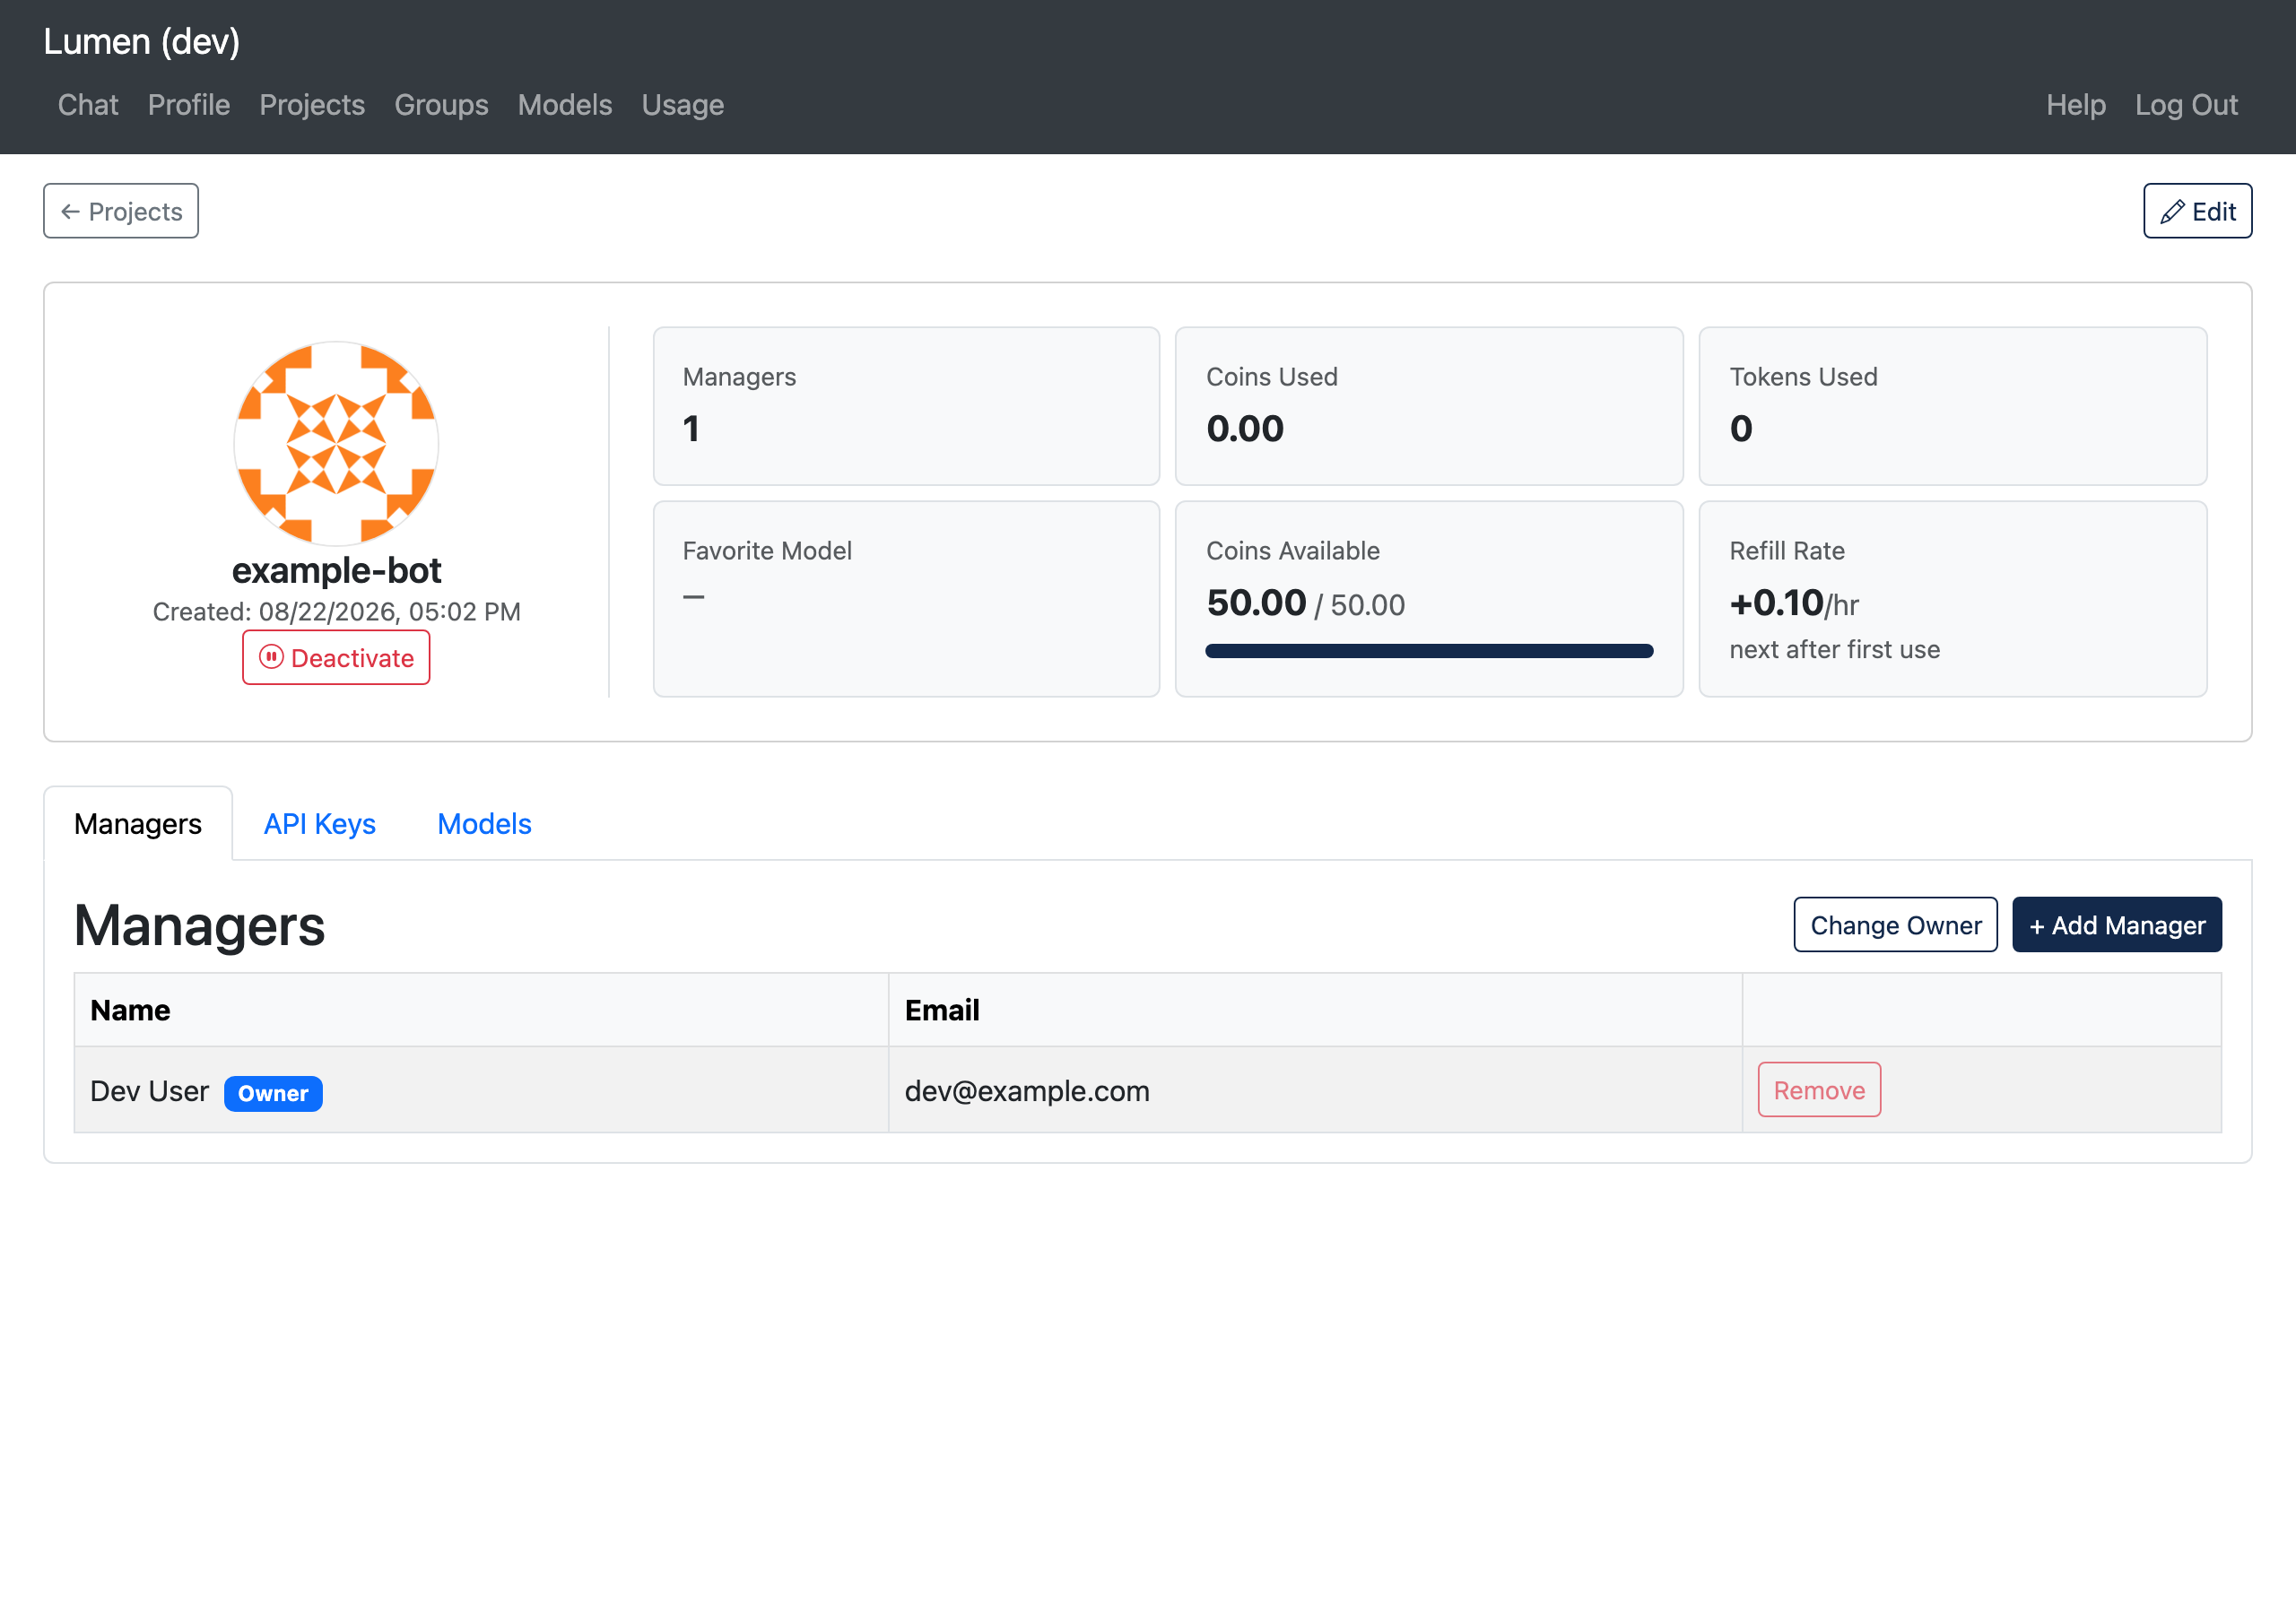
Task: Click the pause icon in Deactivate button
Action: [271, 657]
